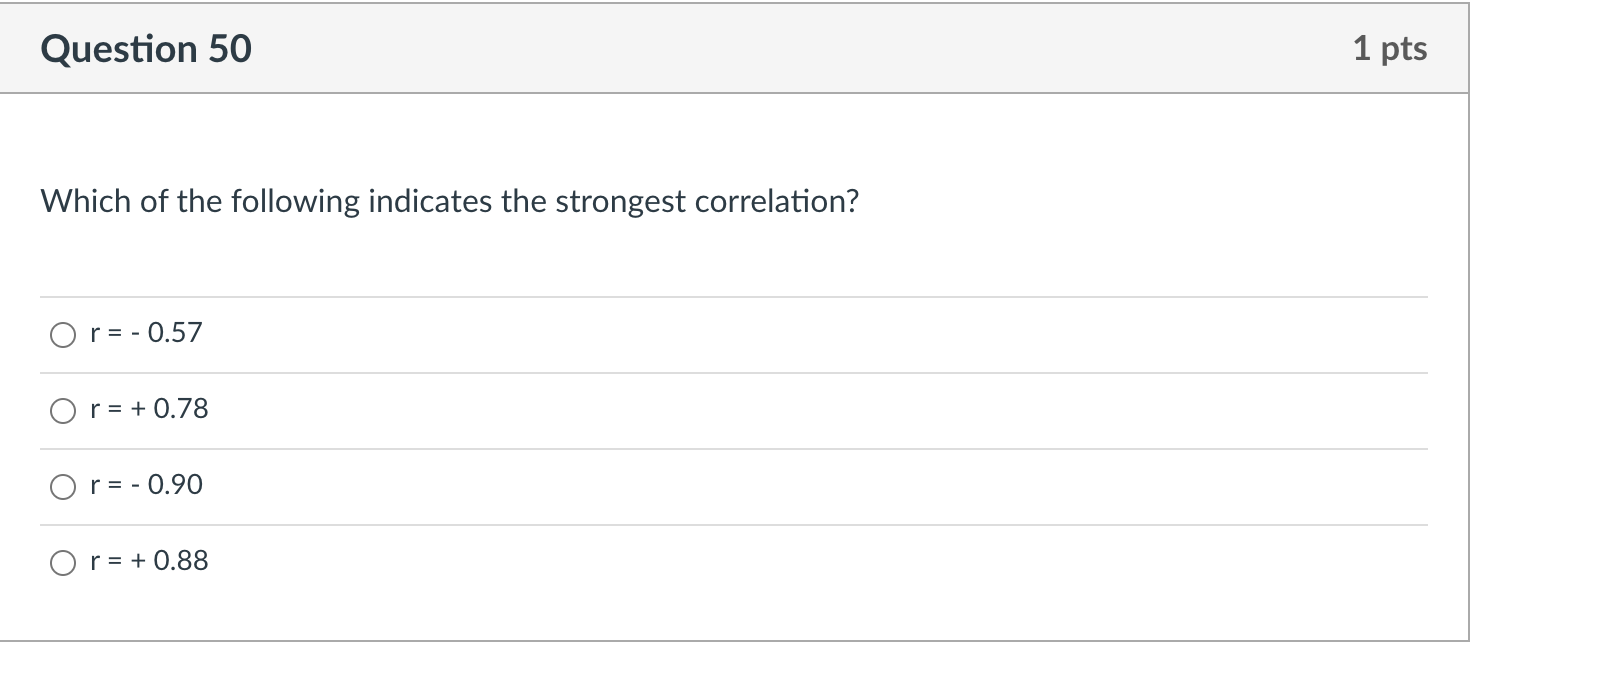Click the Question 50 heading
The height and width of the screenshot is (698, 1598).
tap(146, 47)
